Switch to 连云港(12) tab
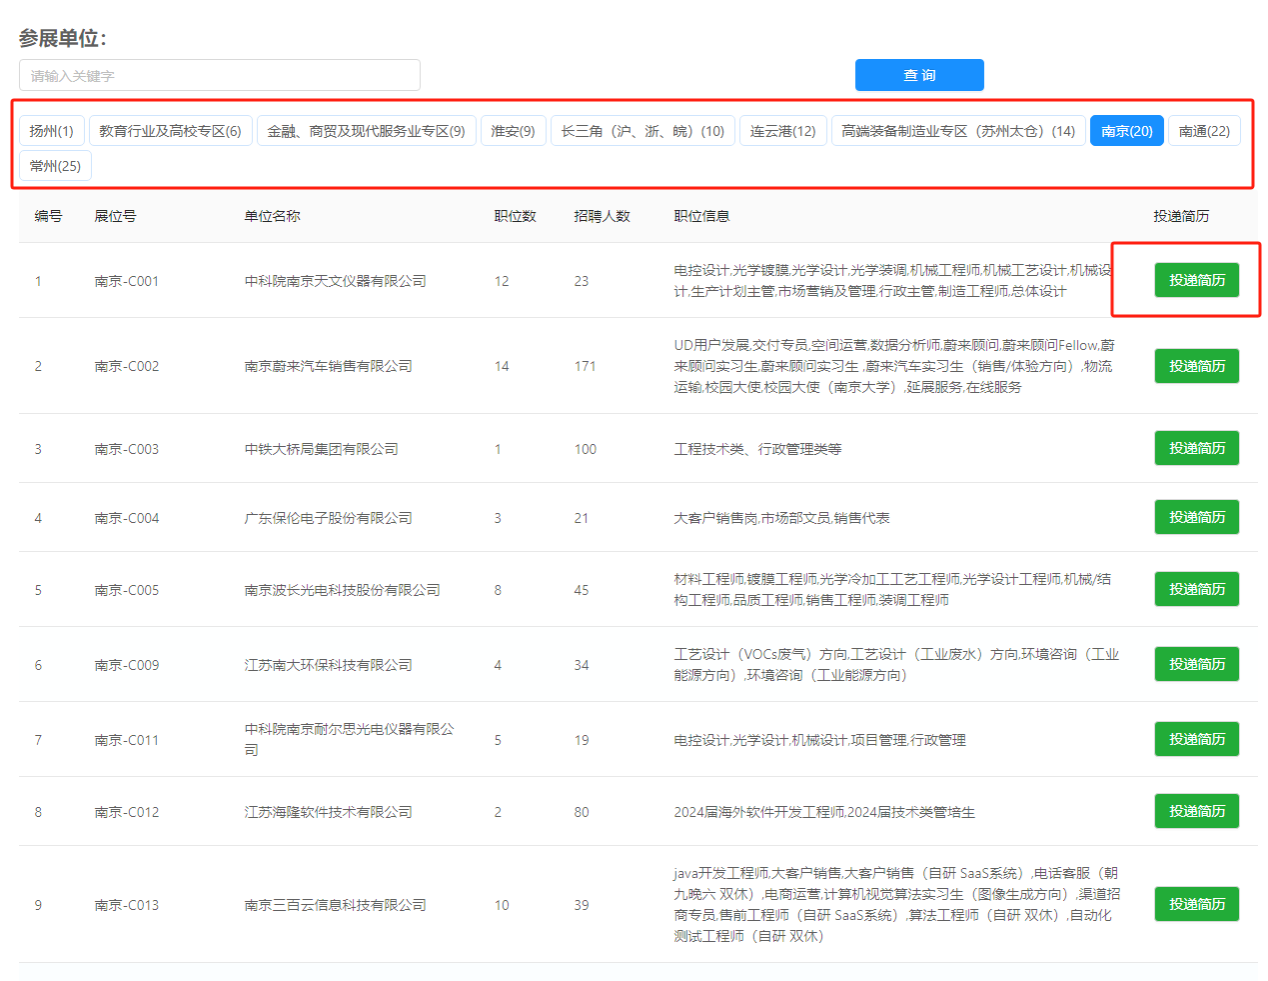The height and width of the screenshot is (981, 1268). click(783, 131)
